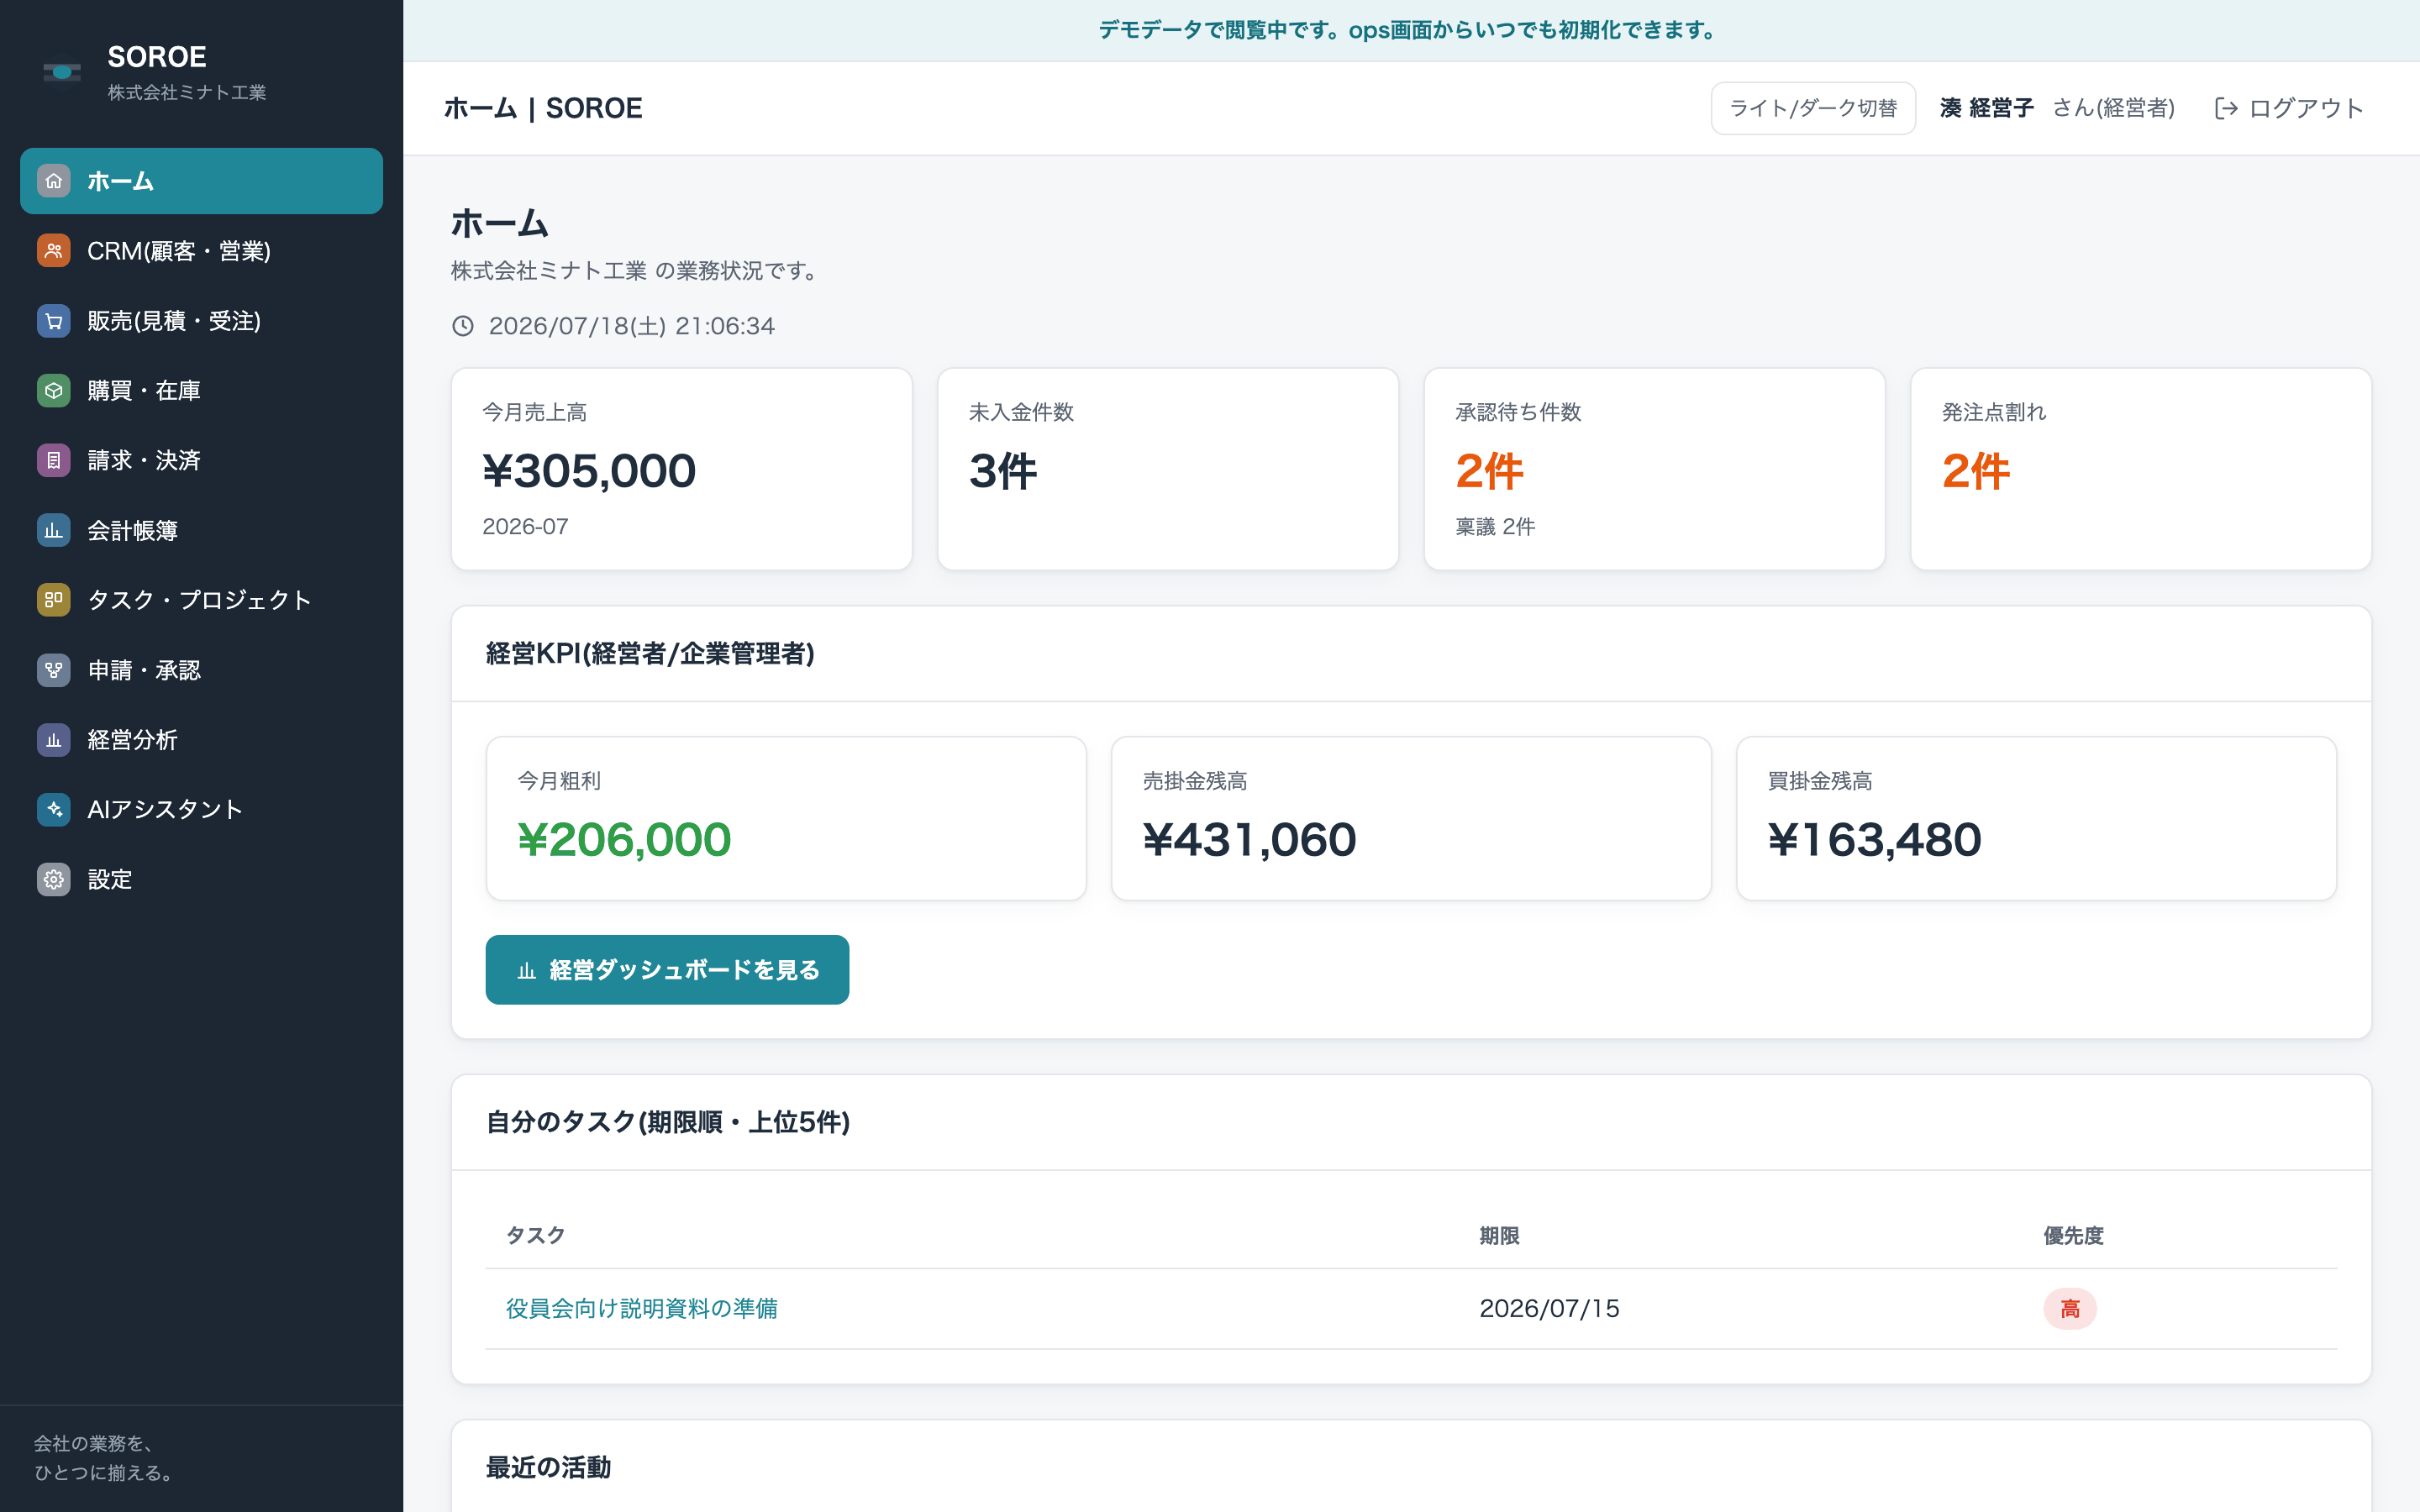Click due date 2026/07/15
The width and height of the screenshot is (2420, 1512).
pyautogui.click(x=1549, y=1308)
